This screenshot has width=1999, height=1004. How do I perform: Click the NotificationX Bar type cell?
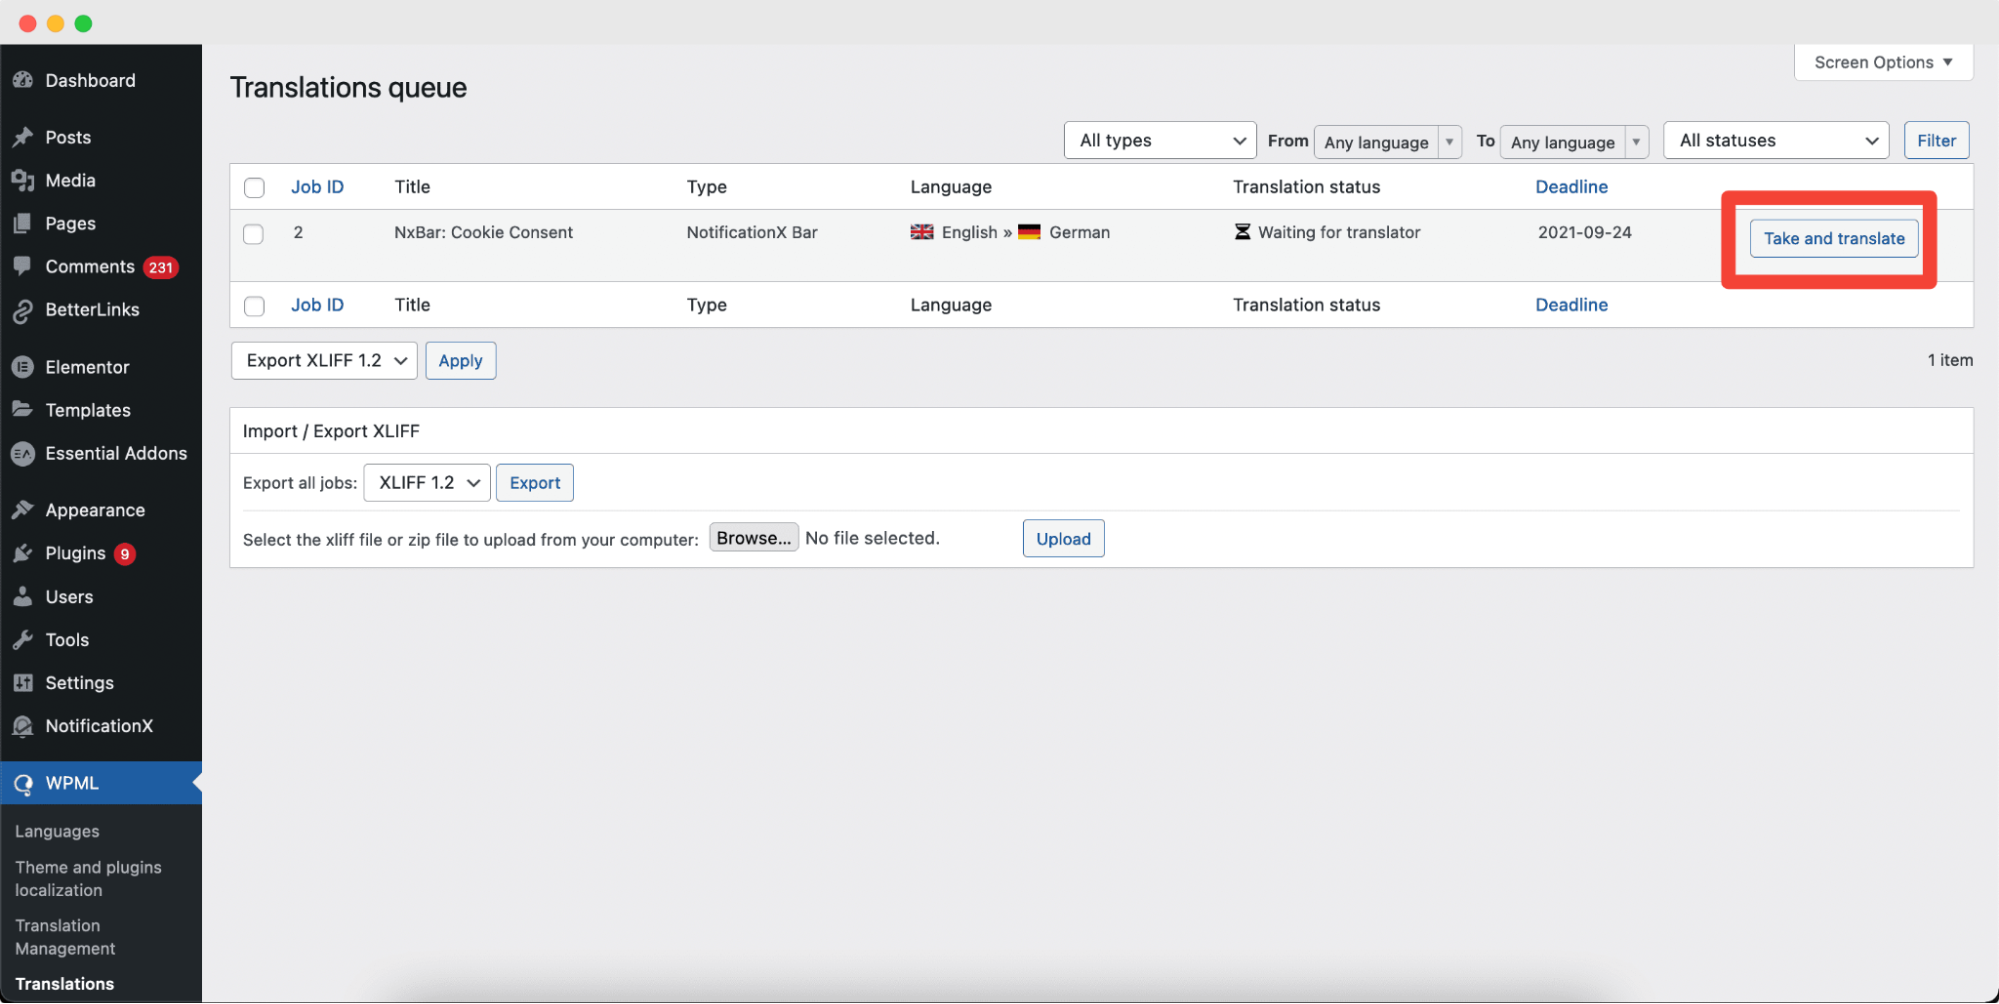click(x=752, y=232)
